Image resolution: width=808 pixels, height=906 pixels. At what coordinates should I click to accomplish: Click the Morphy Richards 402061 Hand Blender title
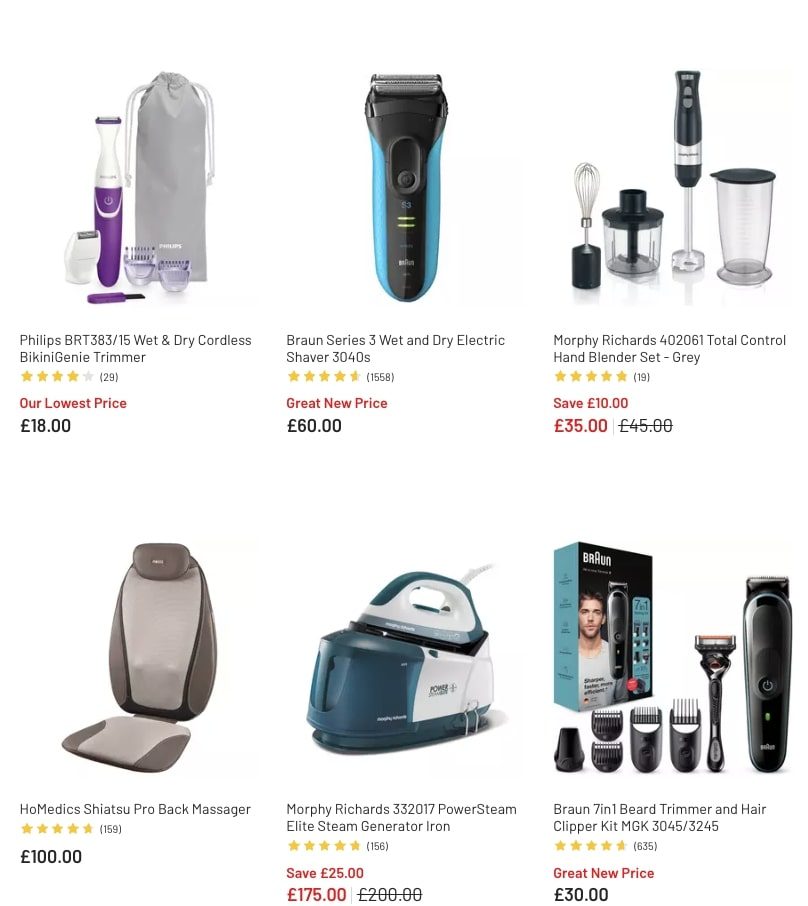[x=669, y=348]
